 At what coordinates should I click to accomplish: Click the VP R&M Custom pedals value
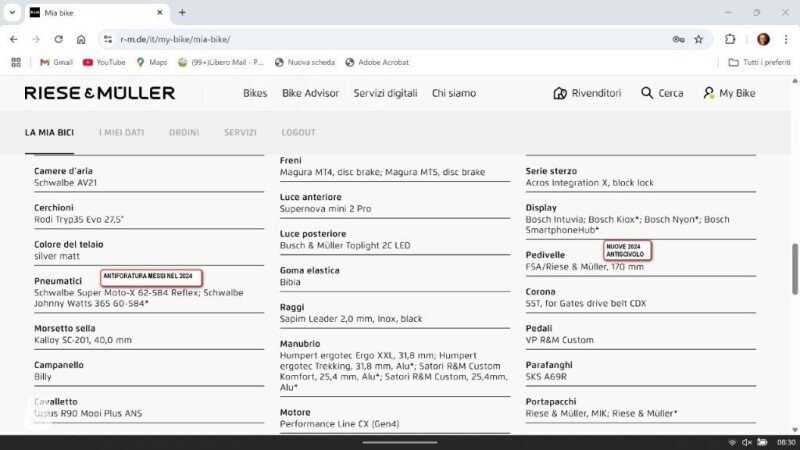coord(560,340)
